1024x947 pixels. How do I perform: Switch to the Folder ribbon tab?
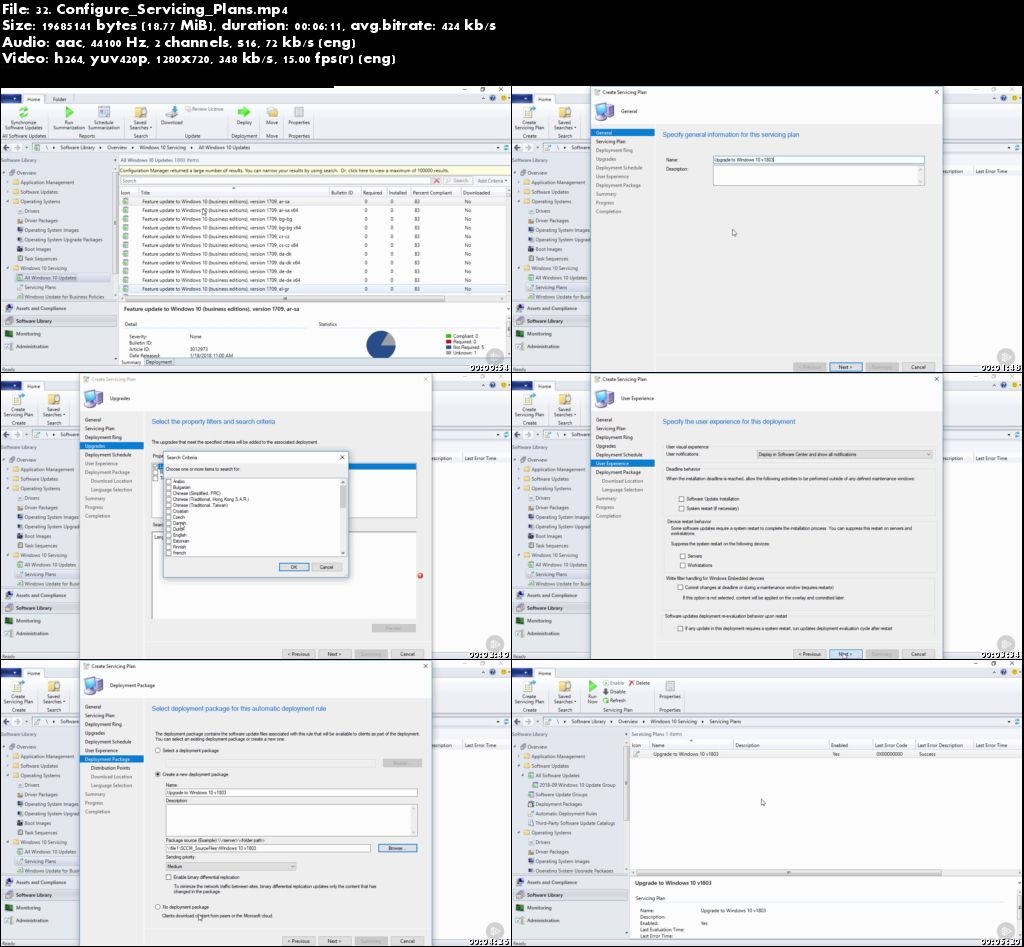click(59, 99)
